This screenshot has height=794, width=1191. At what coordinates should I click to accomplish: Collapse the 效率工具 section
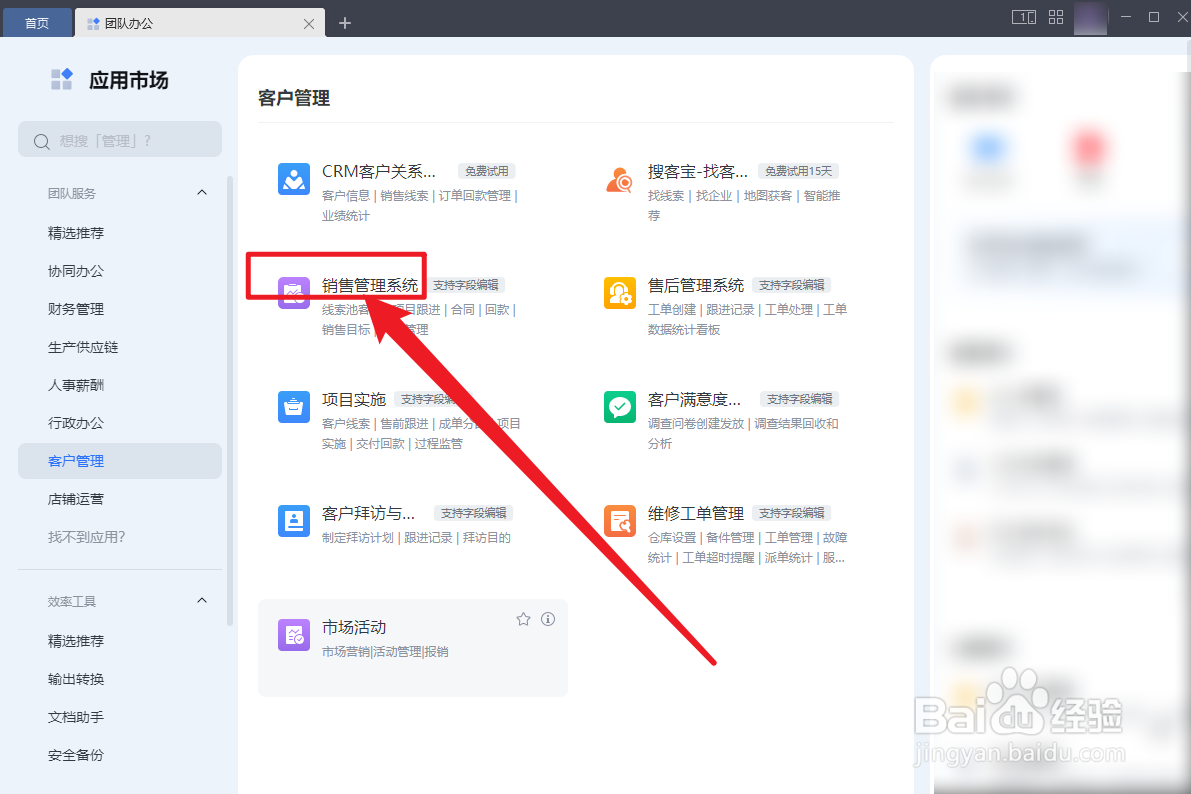[x=201, y=599]
